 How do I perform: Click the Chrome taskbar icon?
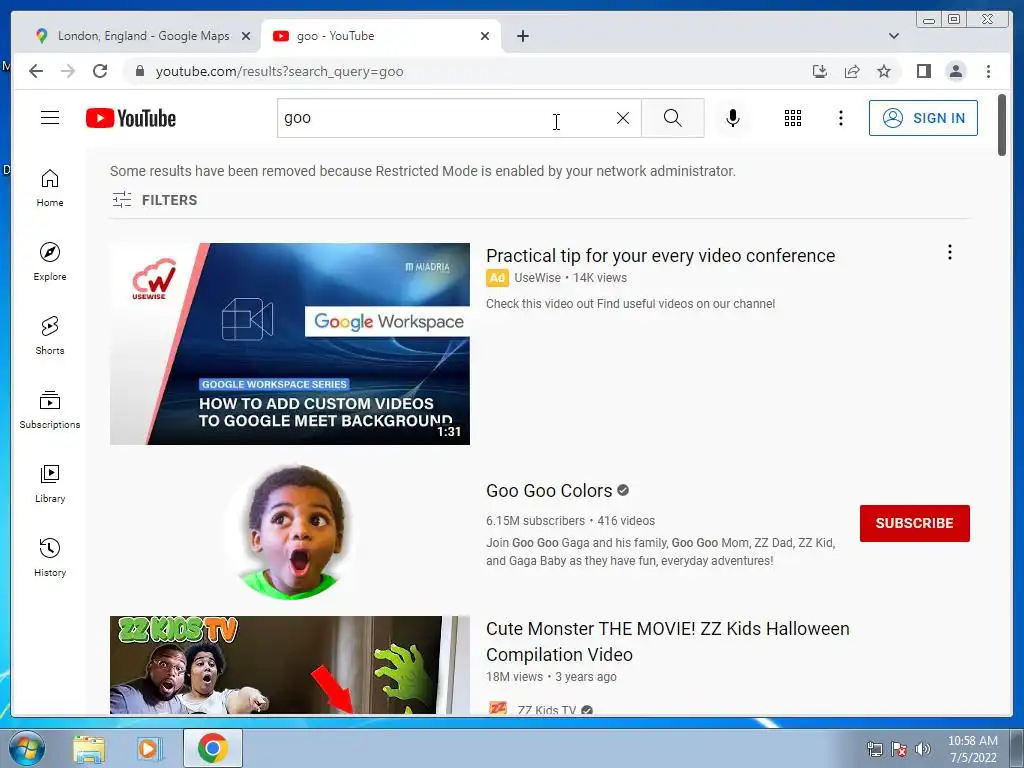pyautogui.click(x=212, y=748)
